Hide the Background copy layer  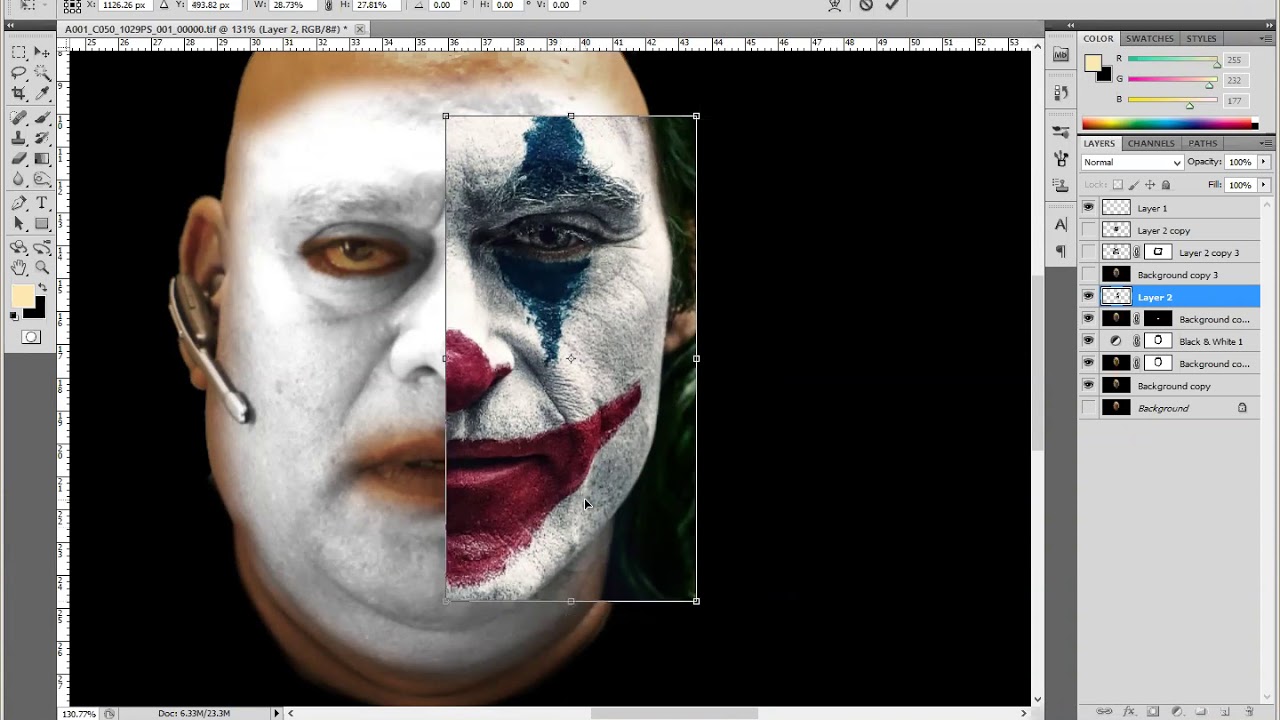1088,385
